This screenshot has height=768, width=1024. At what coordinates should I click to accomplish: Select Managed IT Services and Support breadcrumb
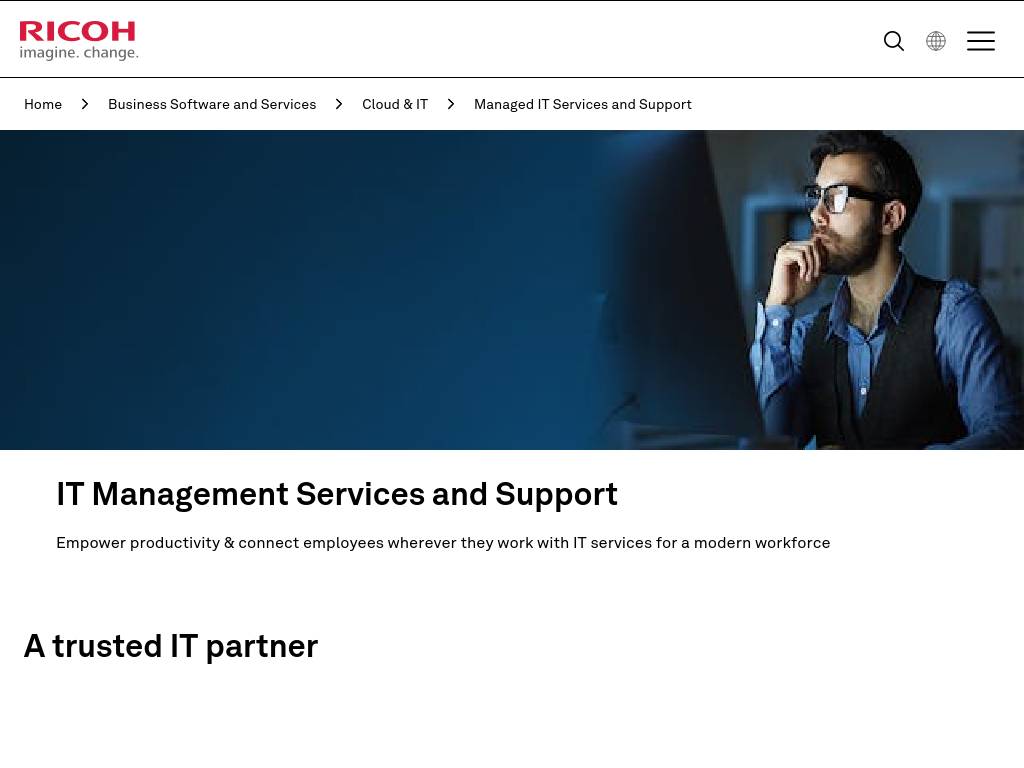583,104
